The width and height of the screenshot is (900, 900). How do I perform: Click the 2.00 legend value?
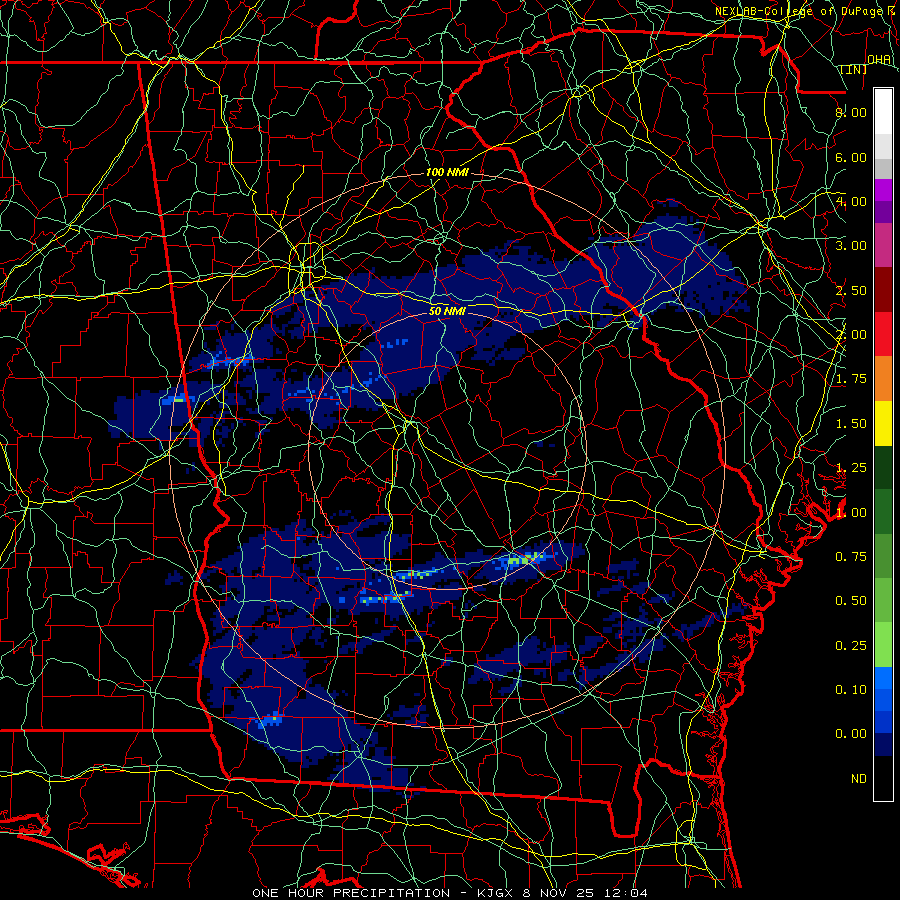851,335
